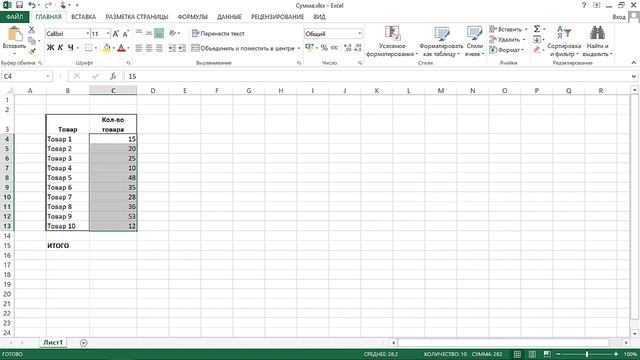Screen dimensions: 640x360
Task: Click the zoom in plus button
Action: pos(616,354)
